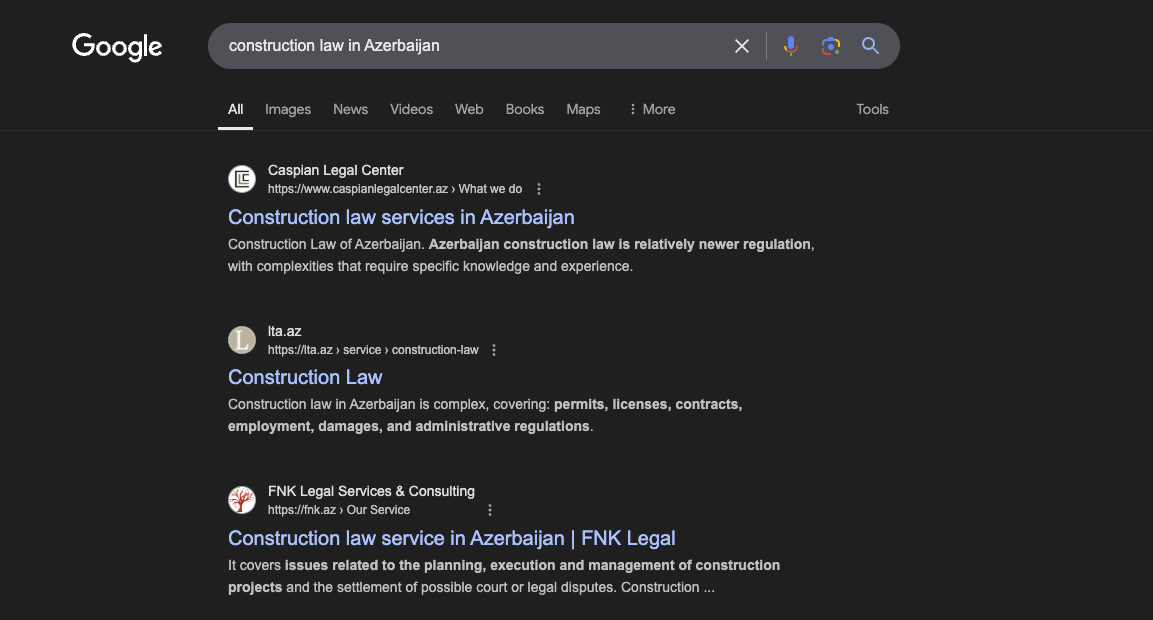Switch to the Maps tab
Viewport: 1153px width, 620px height.
(x=583, y=110)
